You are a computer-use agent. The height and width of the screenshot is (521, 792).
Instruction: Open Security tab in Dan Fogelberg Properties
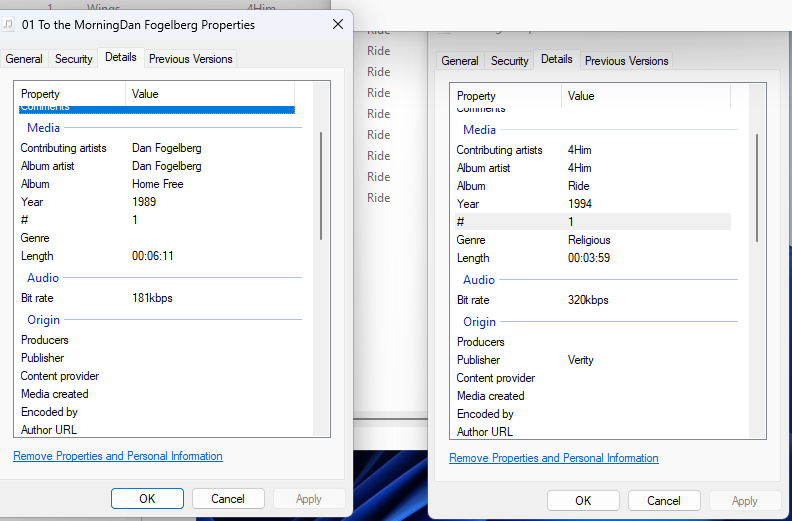coord(74,59)
